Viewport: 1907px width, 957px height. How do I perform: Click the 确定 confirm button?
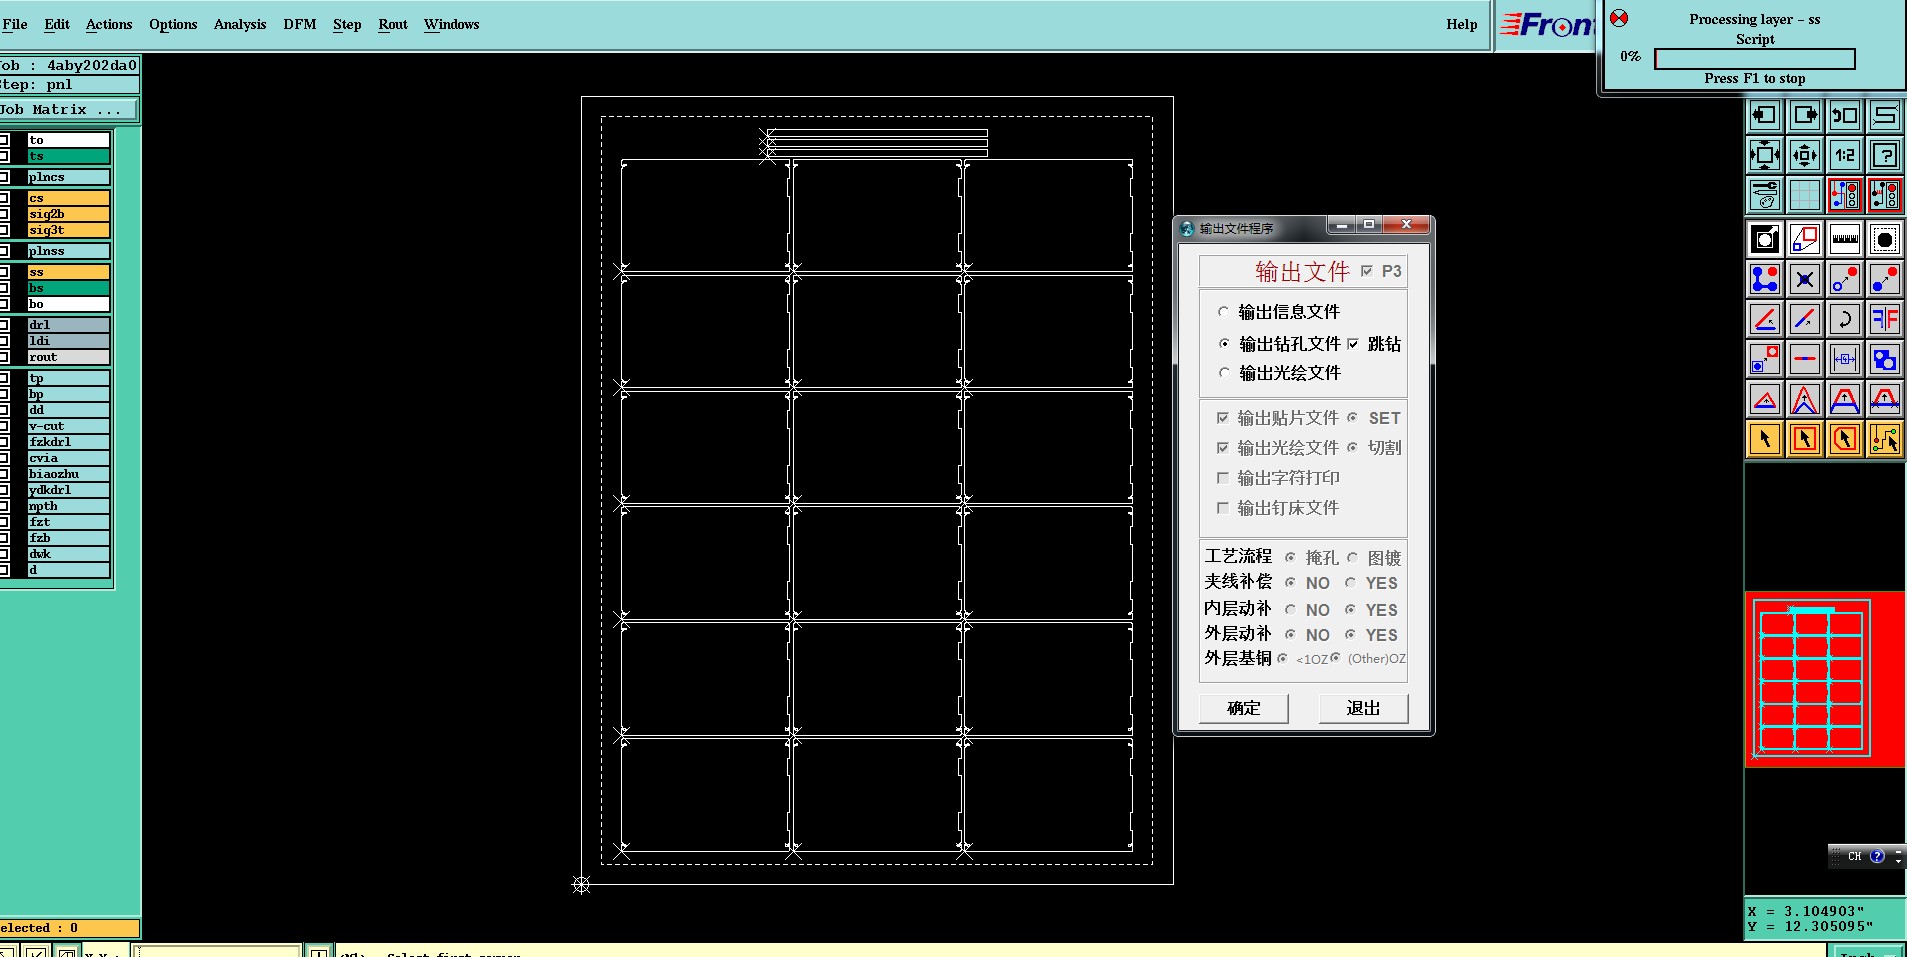(x=1244, y=708)
